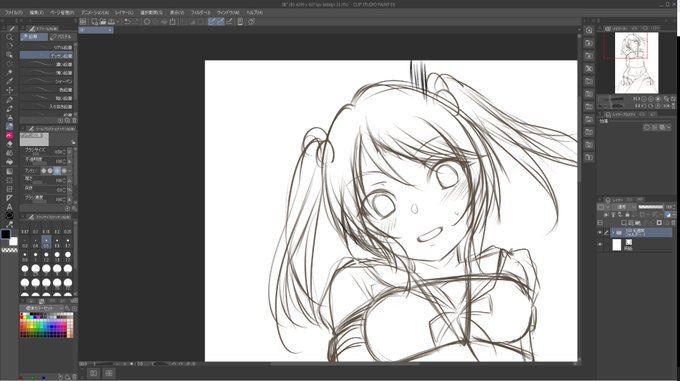Select the first anti-aliasing level circle
Screen dimensions: 680x381
tap(43, 171)
